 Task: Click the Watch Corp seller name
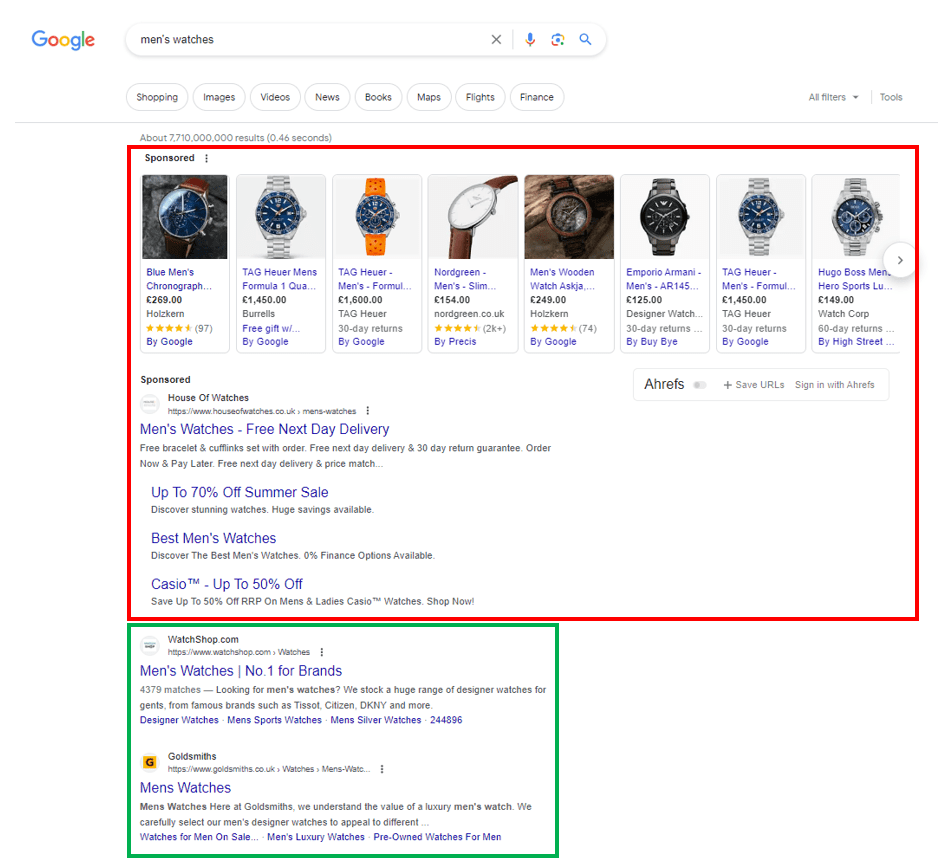[x=843, y=314]
